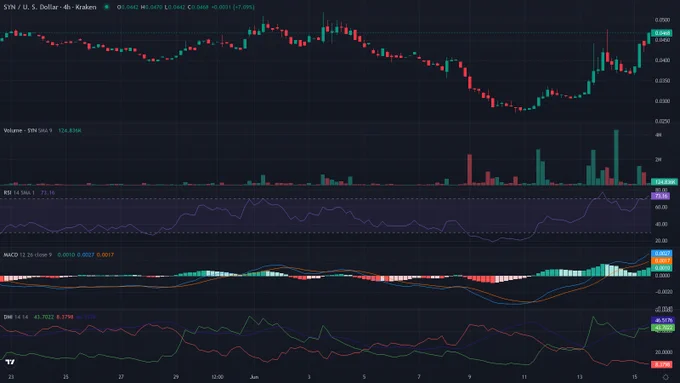680x383 pixels.
Task: Click the 15 date label on time axis
Action: (x=634, y=377)
